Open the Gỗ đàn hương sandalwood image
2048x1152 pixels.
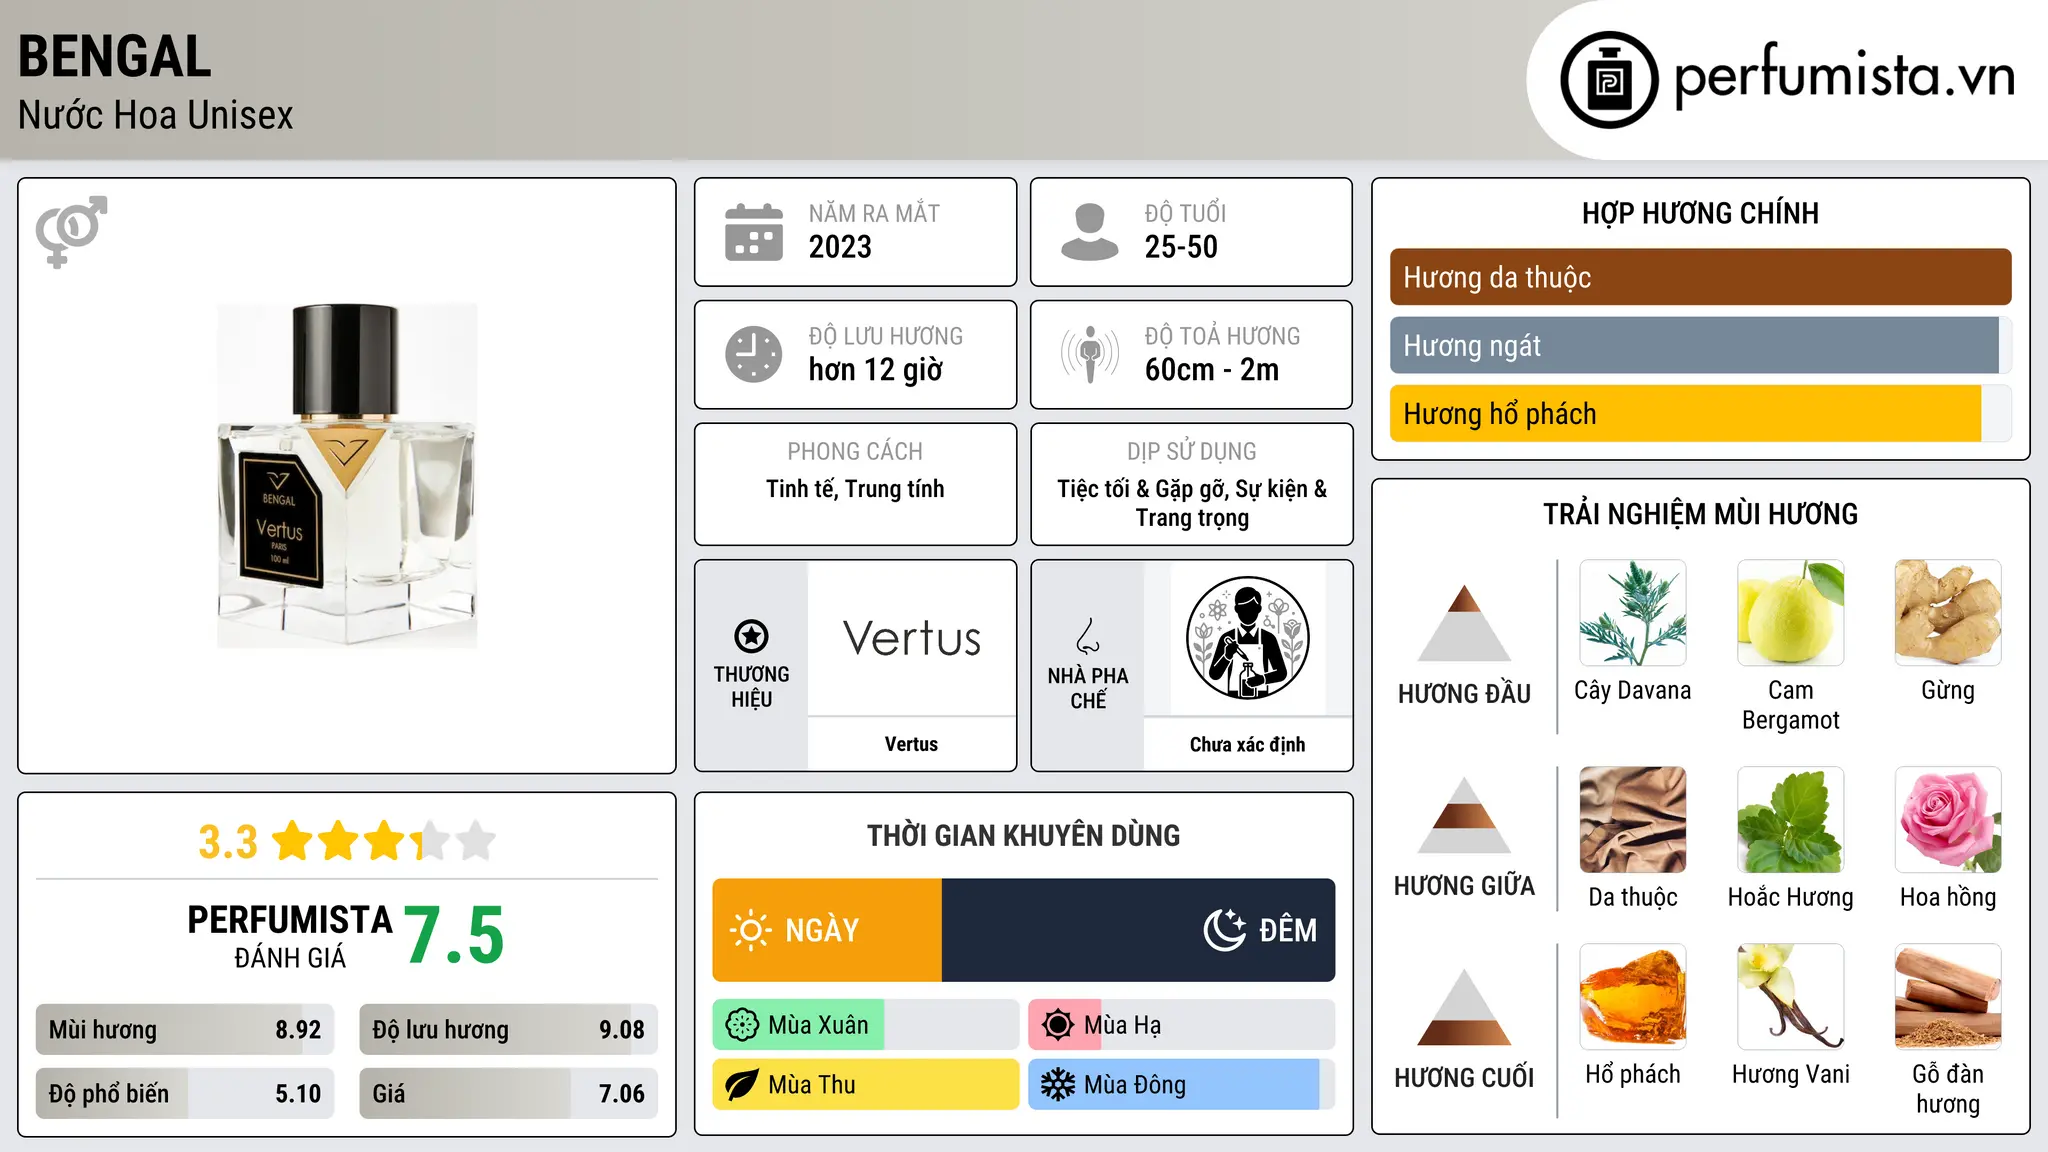pos(1948,997)
